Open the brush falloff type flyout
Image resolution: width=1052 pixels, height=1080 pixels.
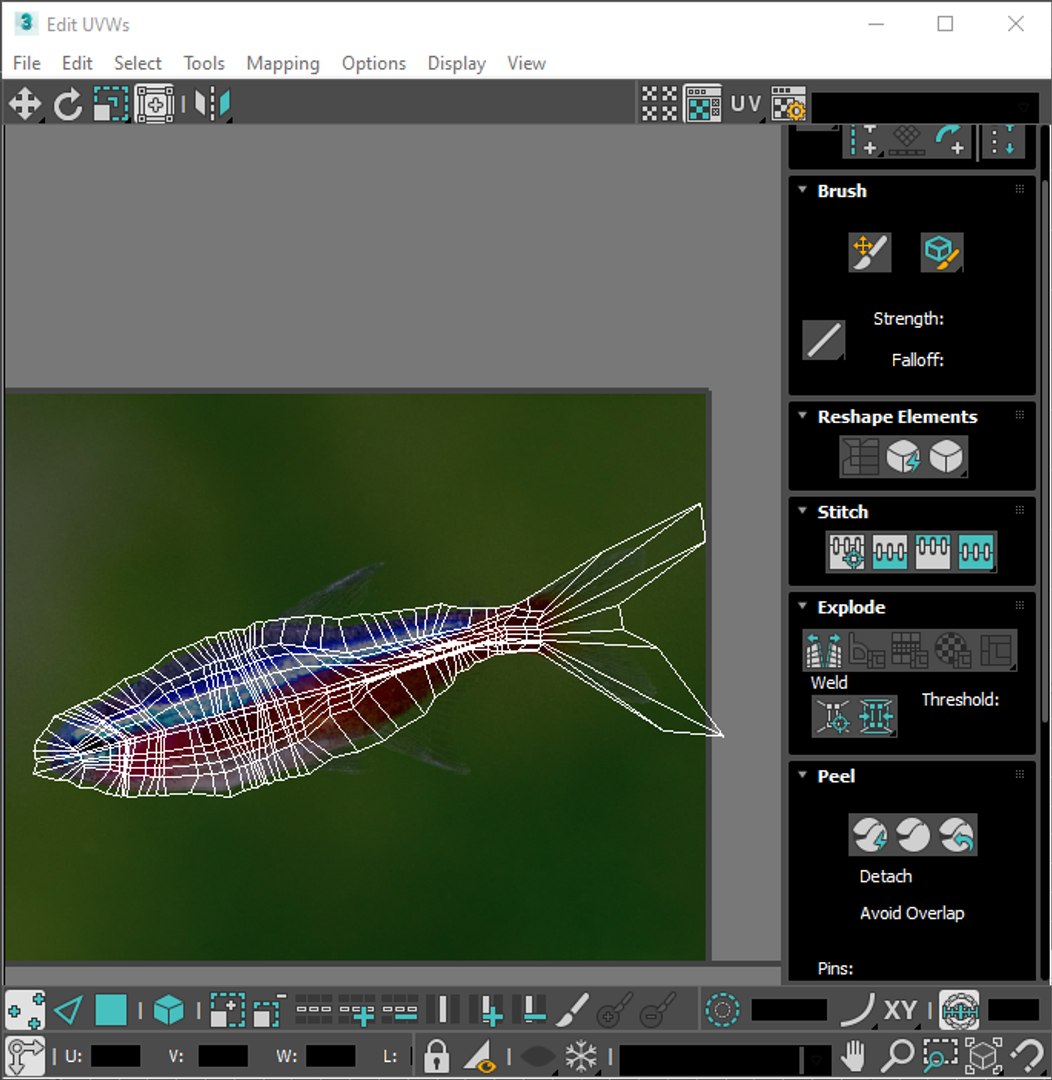(x=824, y=340)
